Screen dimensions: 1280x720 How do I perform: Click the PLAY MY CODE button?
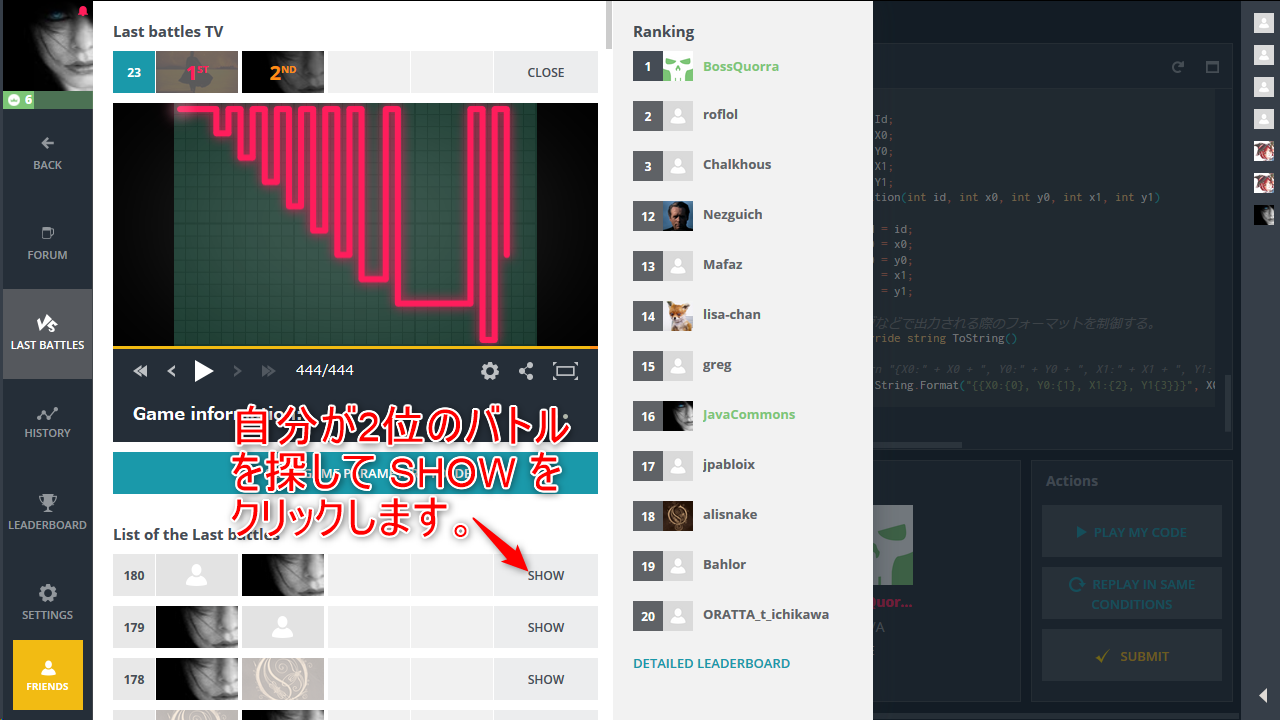tap(1131, 531)
